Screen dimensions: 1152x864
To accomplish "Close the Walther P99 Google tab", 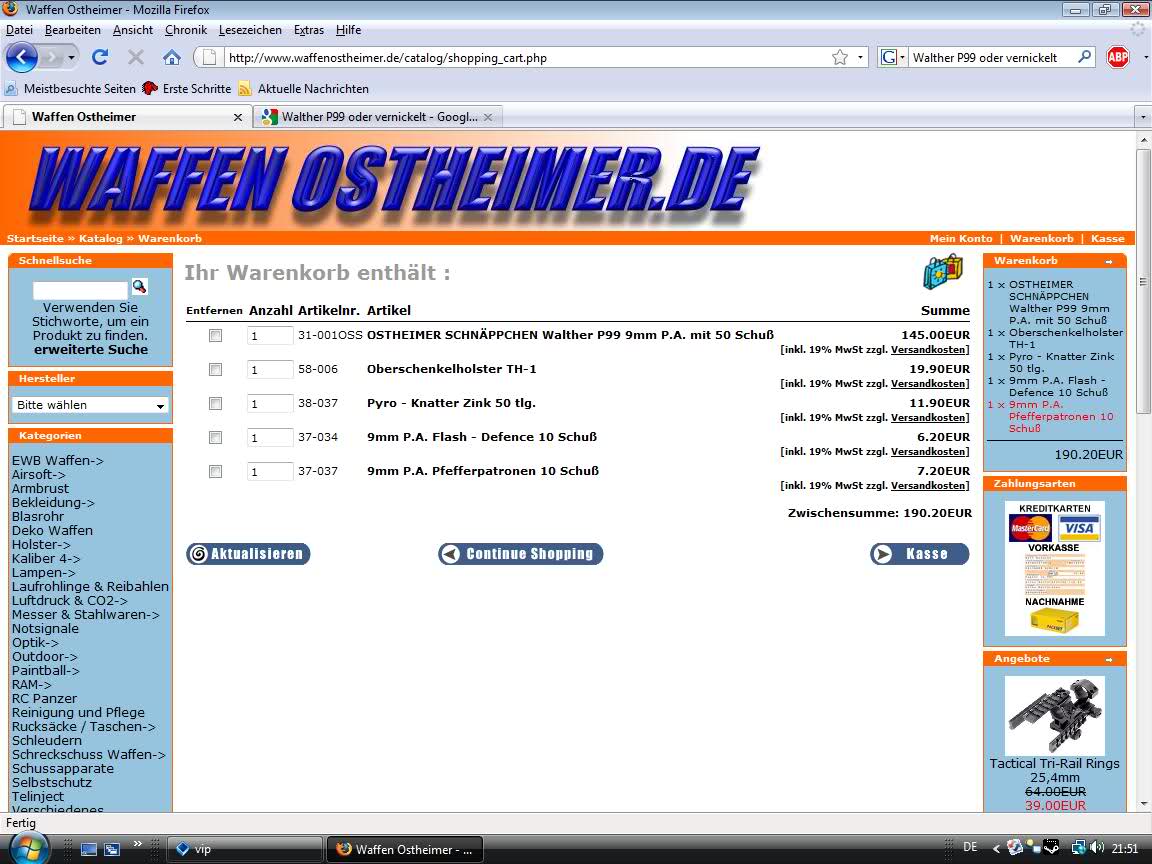I will 487,117.
